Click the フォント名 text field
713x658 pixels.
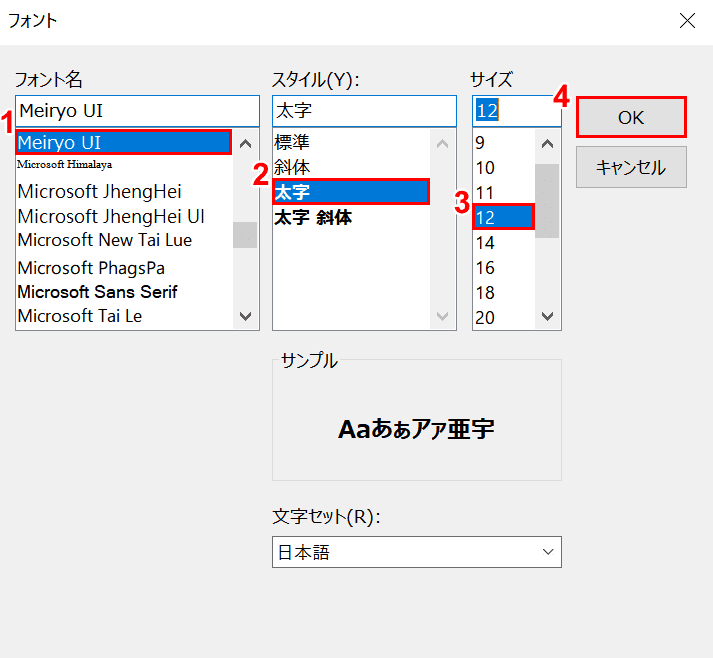[x=137, y=111]
